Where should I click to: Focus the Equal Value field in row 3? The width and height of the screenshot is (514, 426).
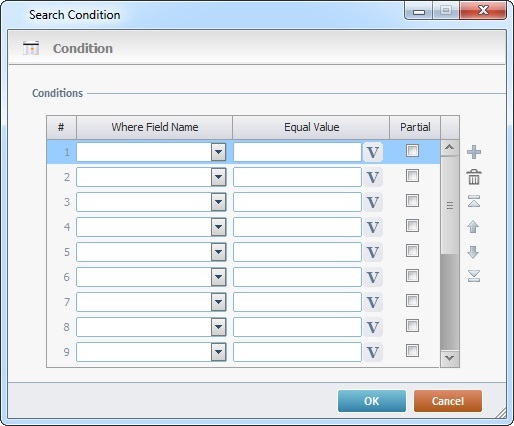pyautogui.click(x=297, y=202)
